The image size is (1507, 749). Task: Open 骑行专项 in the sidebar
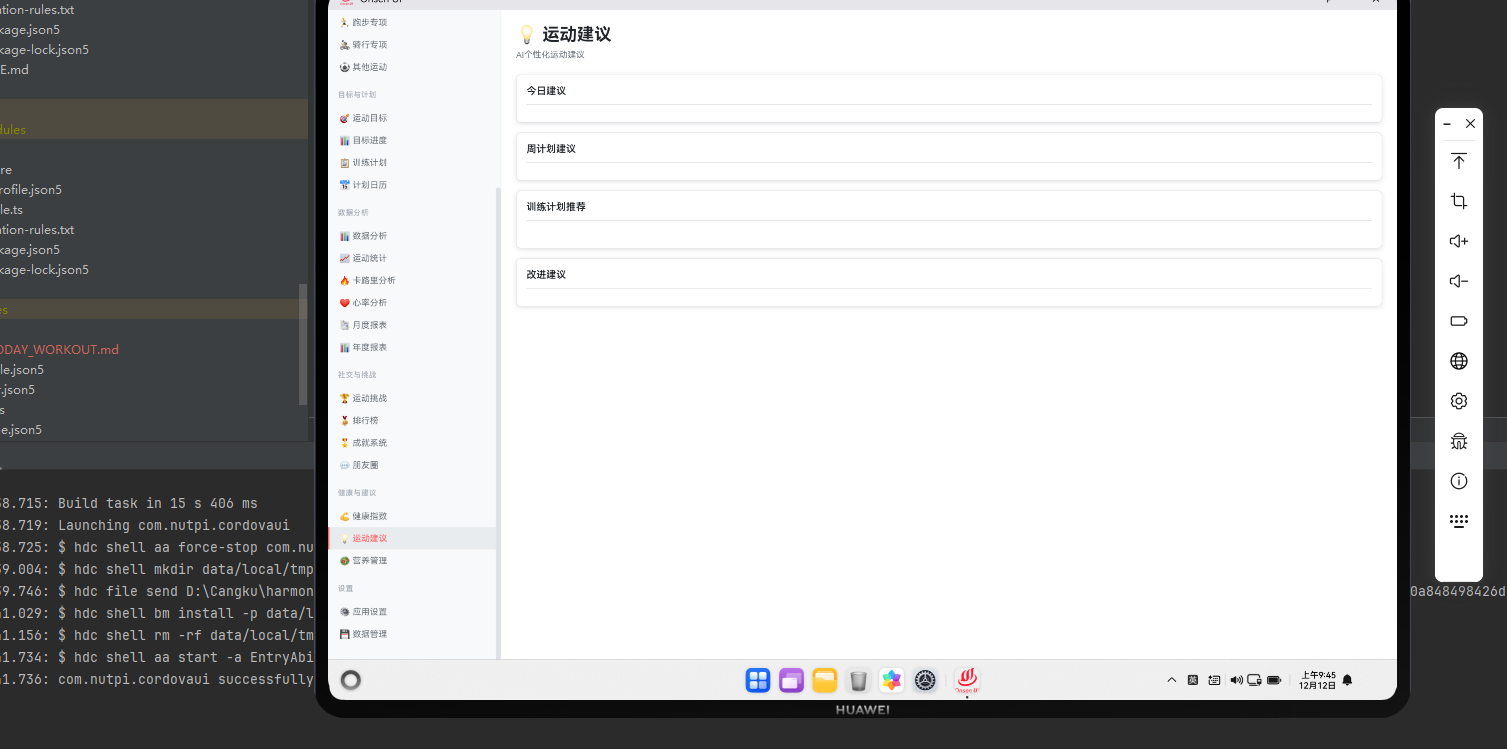pyautogui.click(x=412, y=44)
